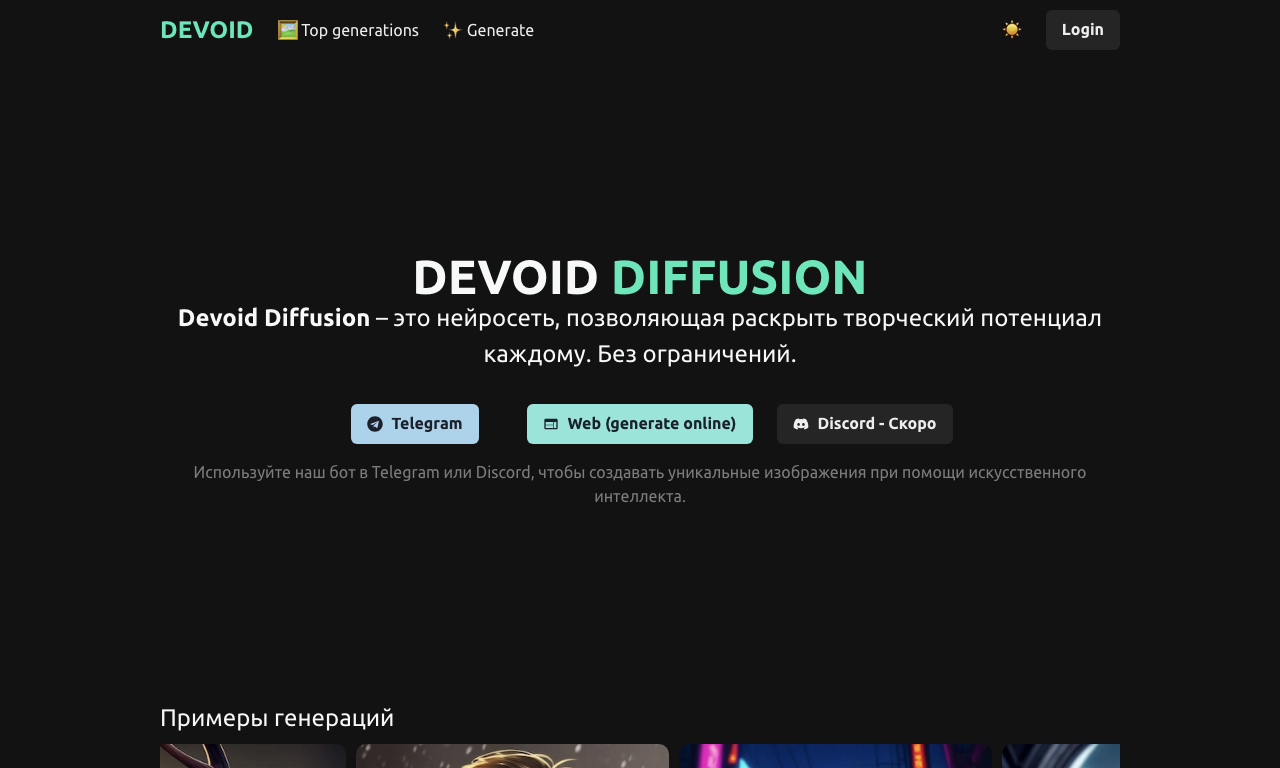Click the browser window icon in Web button
Viewport: 1280px width, 768px height.
[x=551, y=424]
